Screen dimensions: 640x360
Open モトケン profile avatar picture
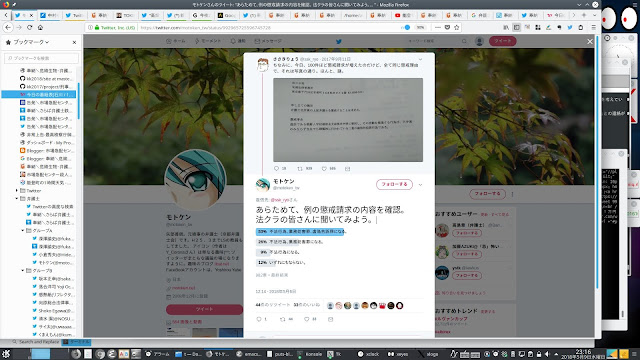click(x=195, y=180)
